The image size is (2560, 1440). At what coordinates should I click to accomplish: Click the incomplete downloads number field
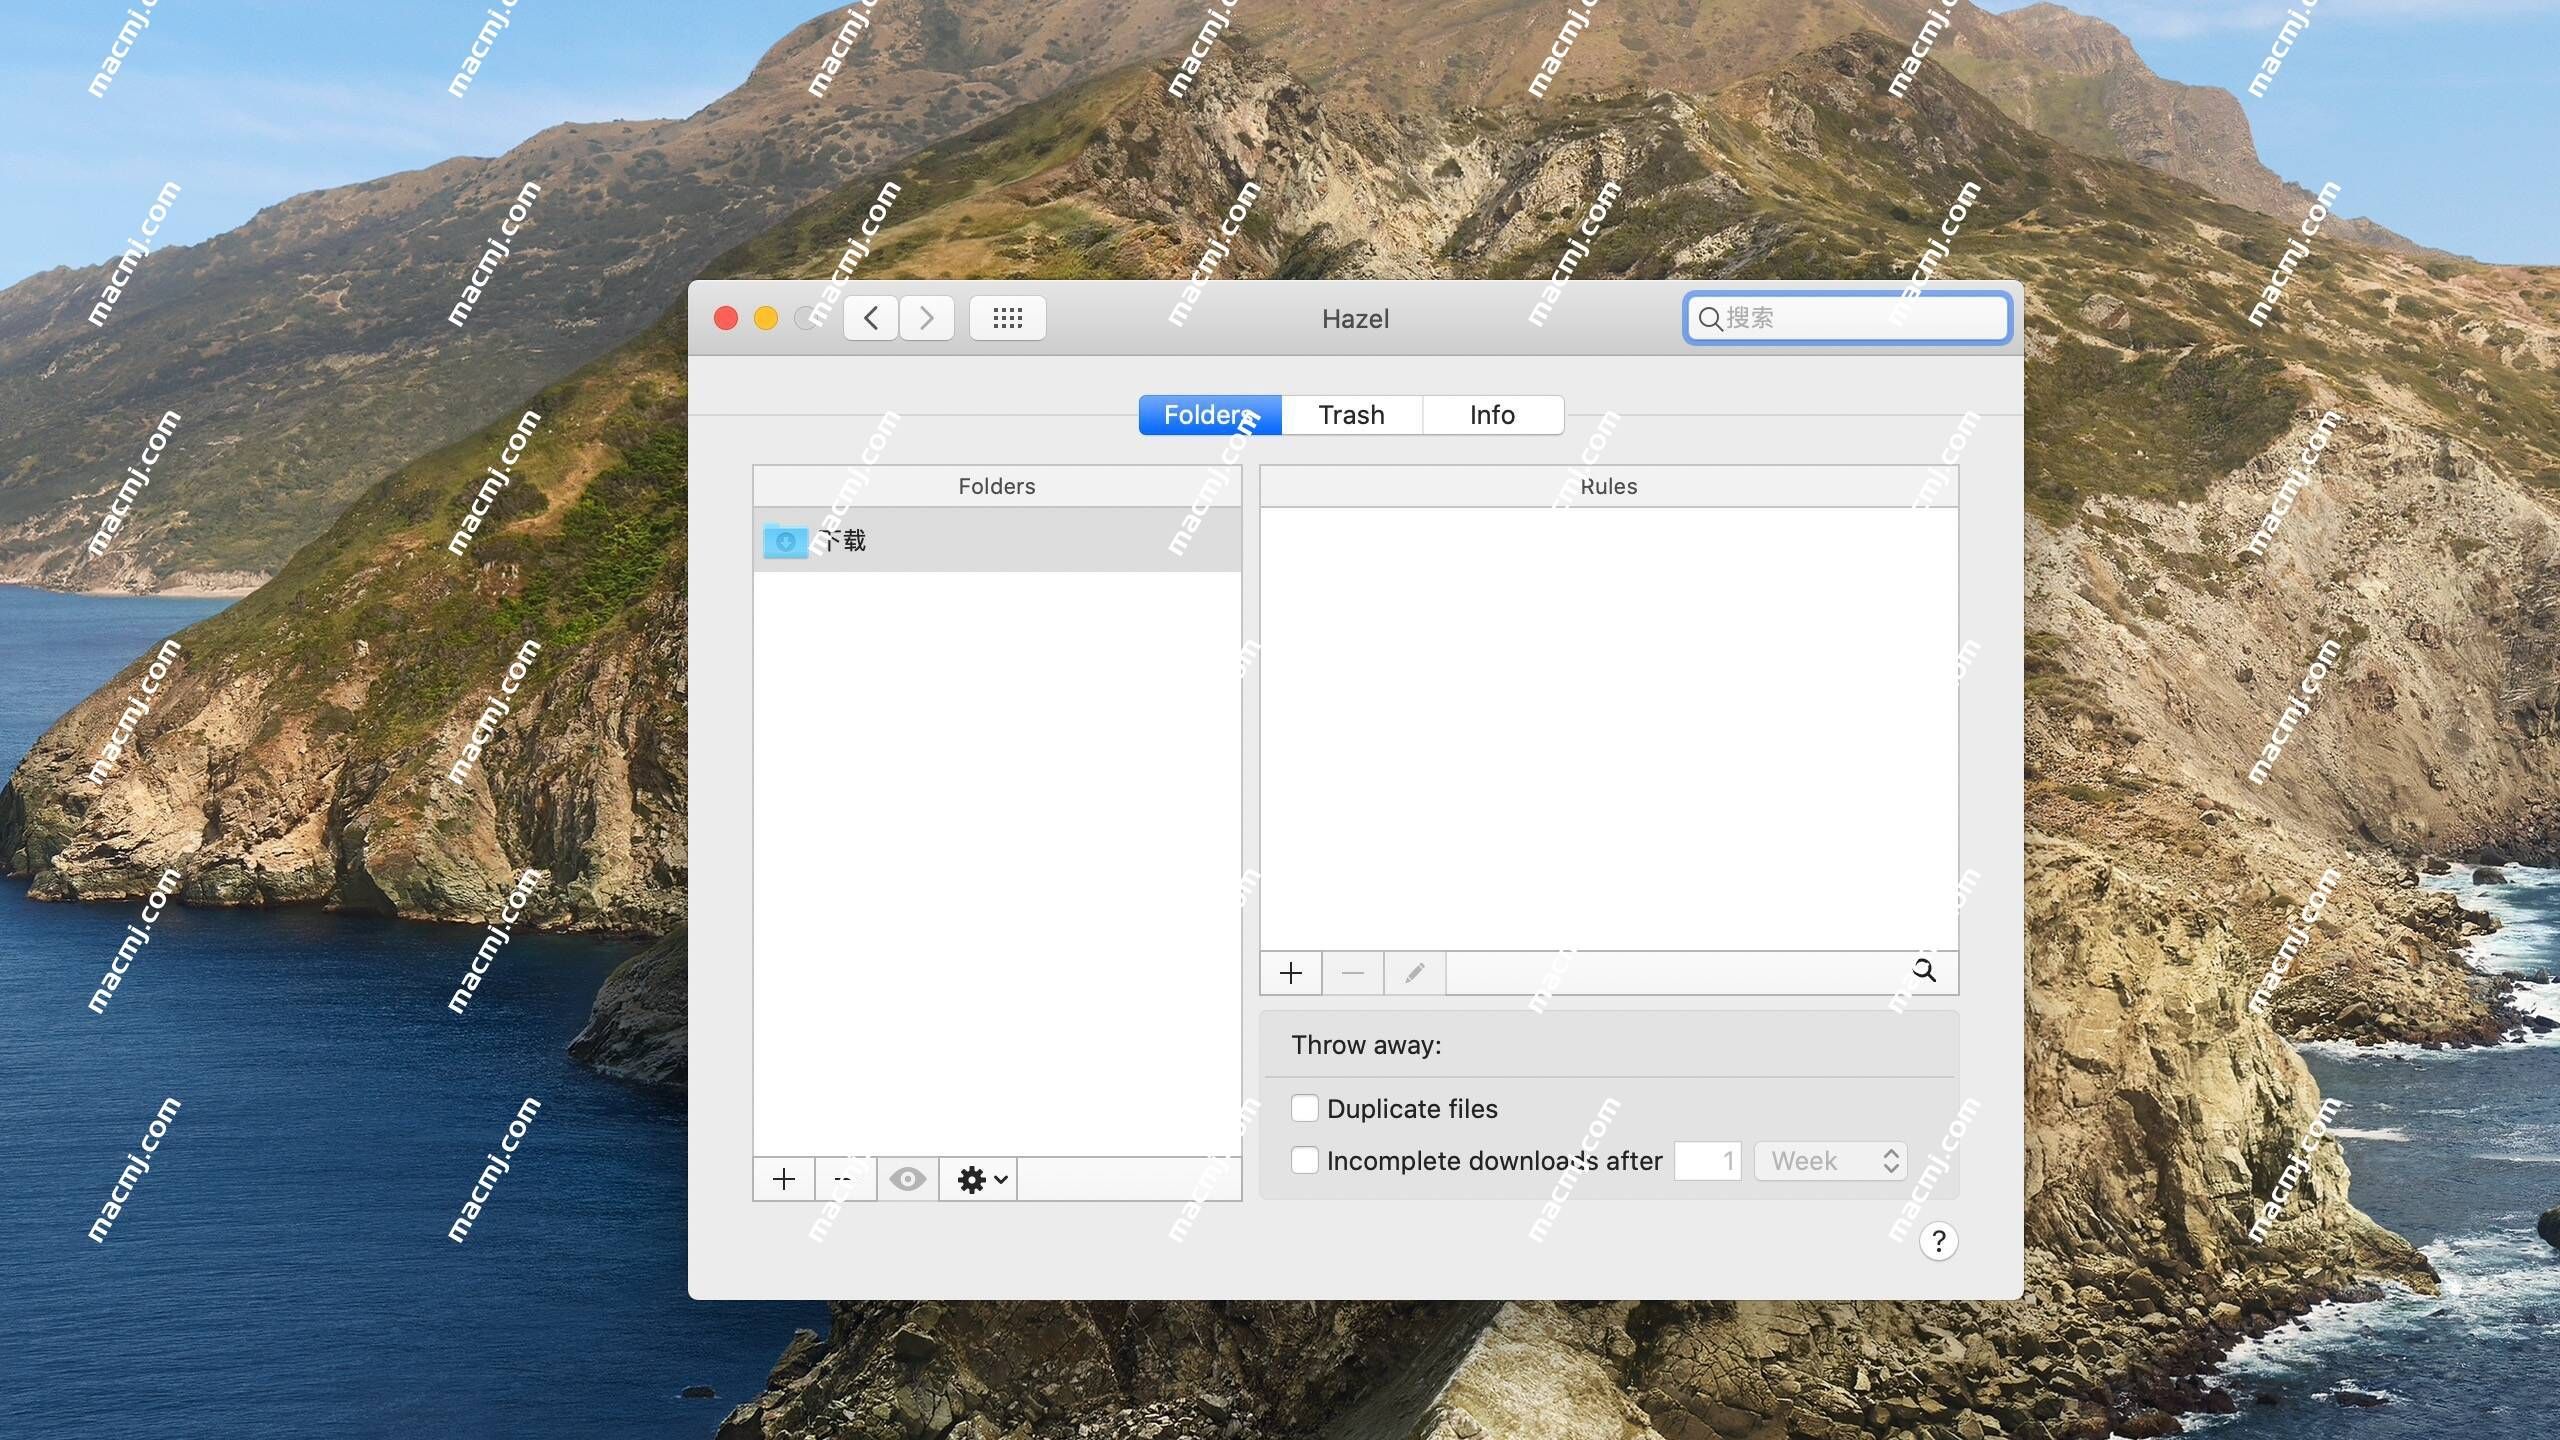click(x=1708, y=1161)
